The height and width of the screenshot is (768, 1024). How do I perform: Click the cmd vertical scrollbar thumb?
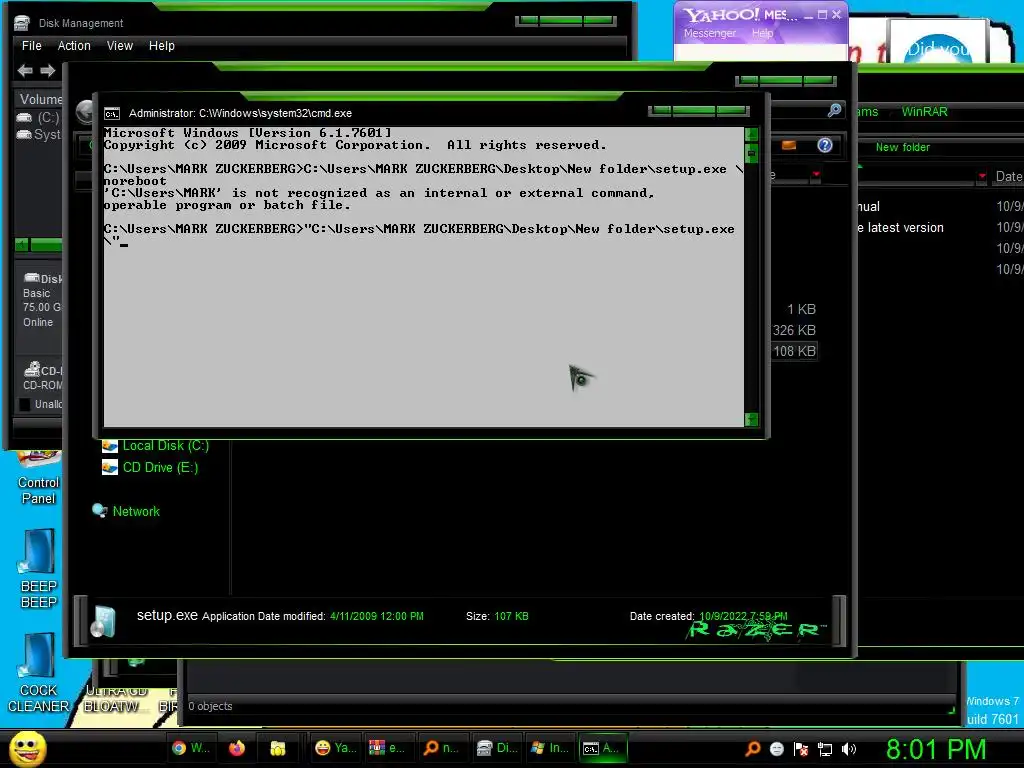(751, 154)
